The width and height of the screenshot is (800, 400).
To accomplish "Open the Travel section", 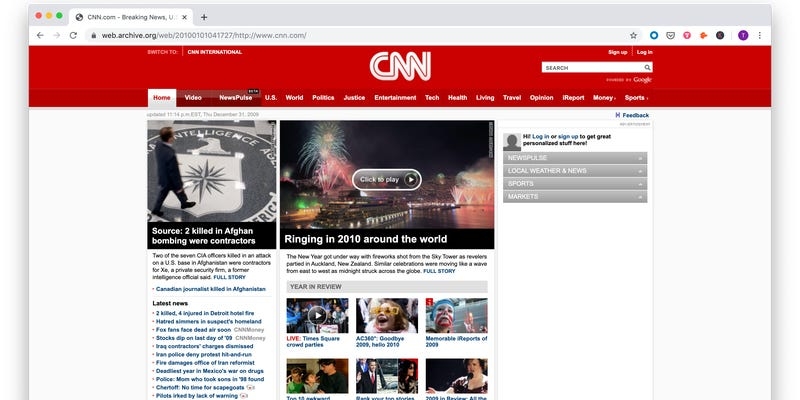I will [x=512, y=98].
